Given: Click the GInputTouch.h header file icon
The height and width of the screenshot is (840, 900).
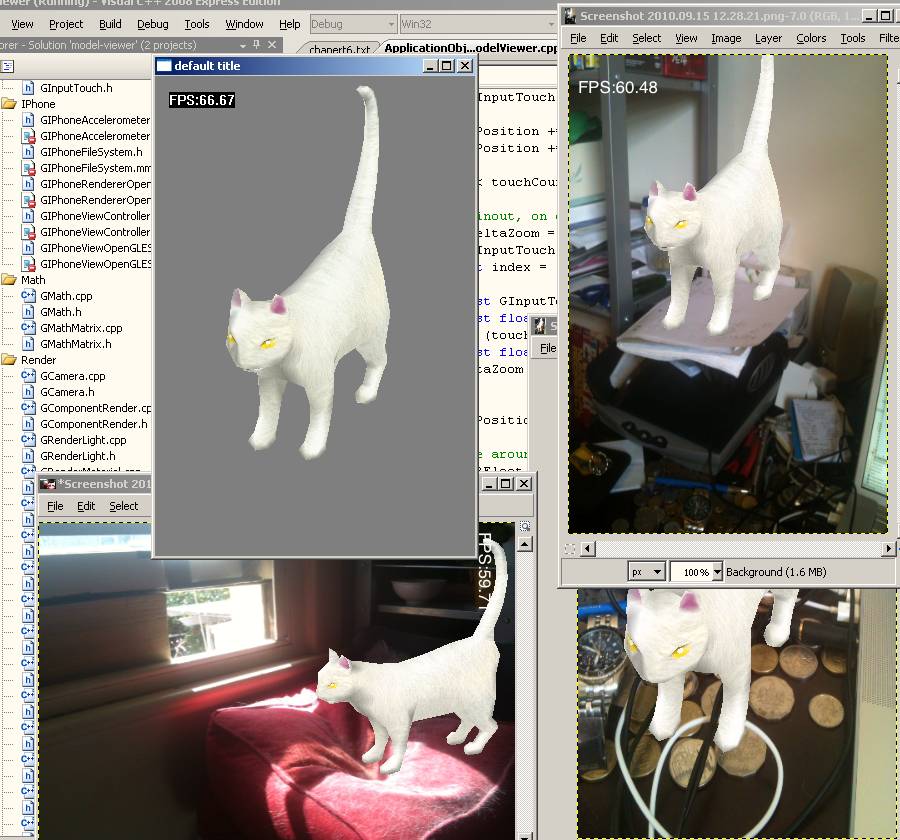Looking at the screenshot, I should click(x=28, y=88).
